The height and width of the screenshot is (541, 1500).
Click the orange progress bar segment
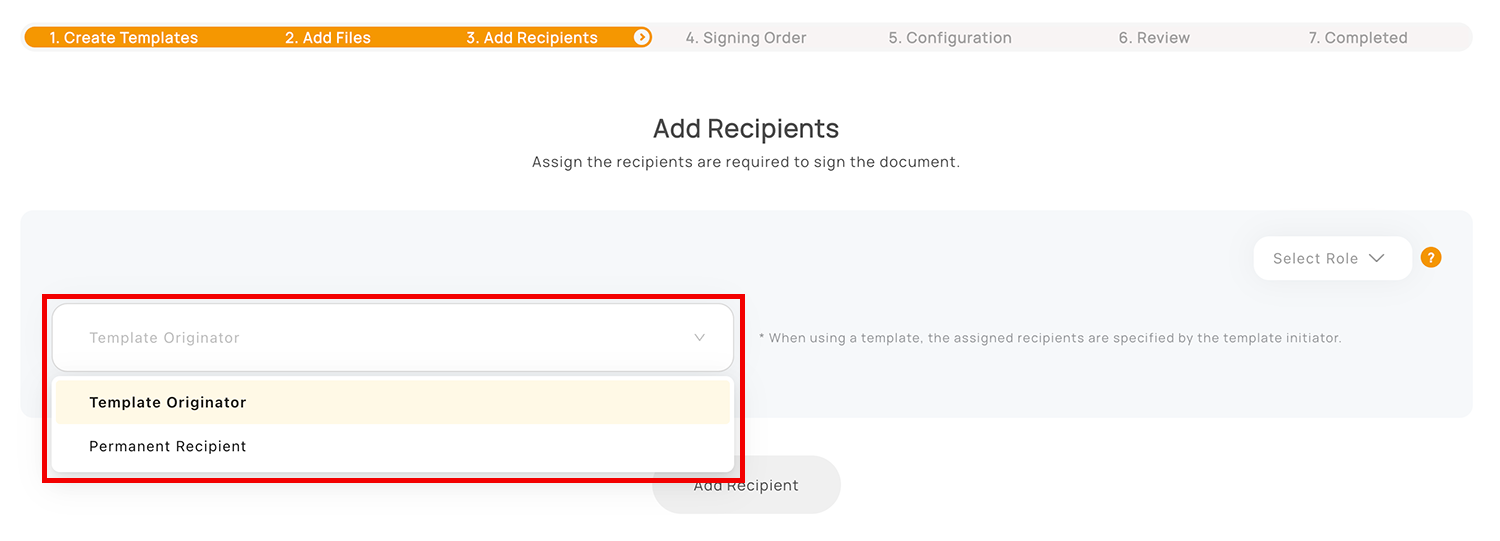[x=338, y=37]
